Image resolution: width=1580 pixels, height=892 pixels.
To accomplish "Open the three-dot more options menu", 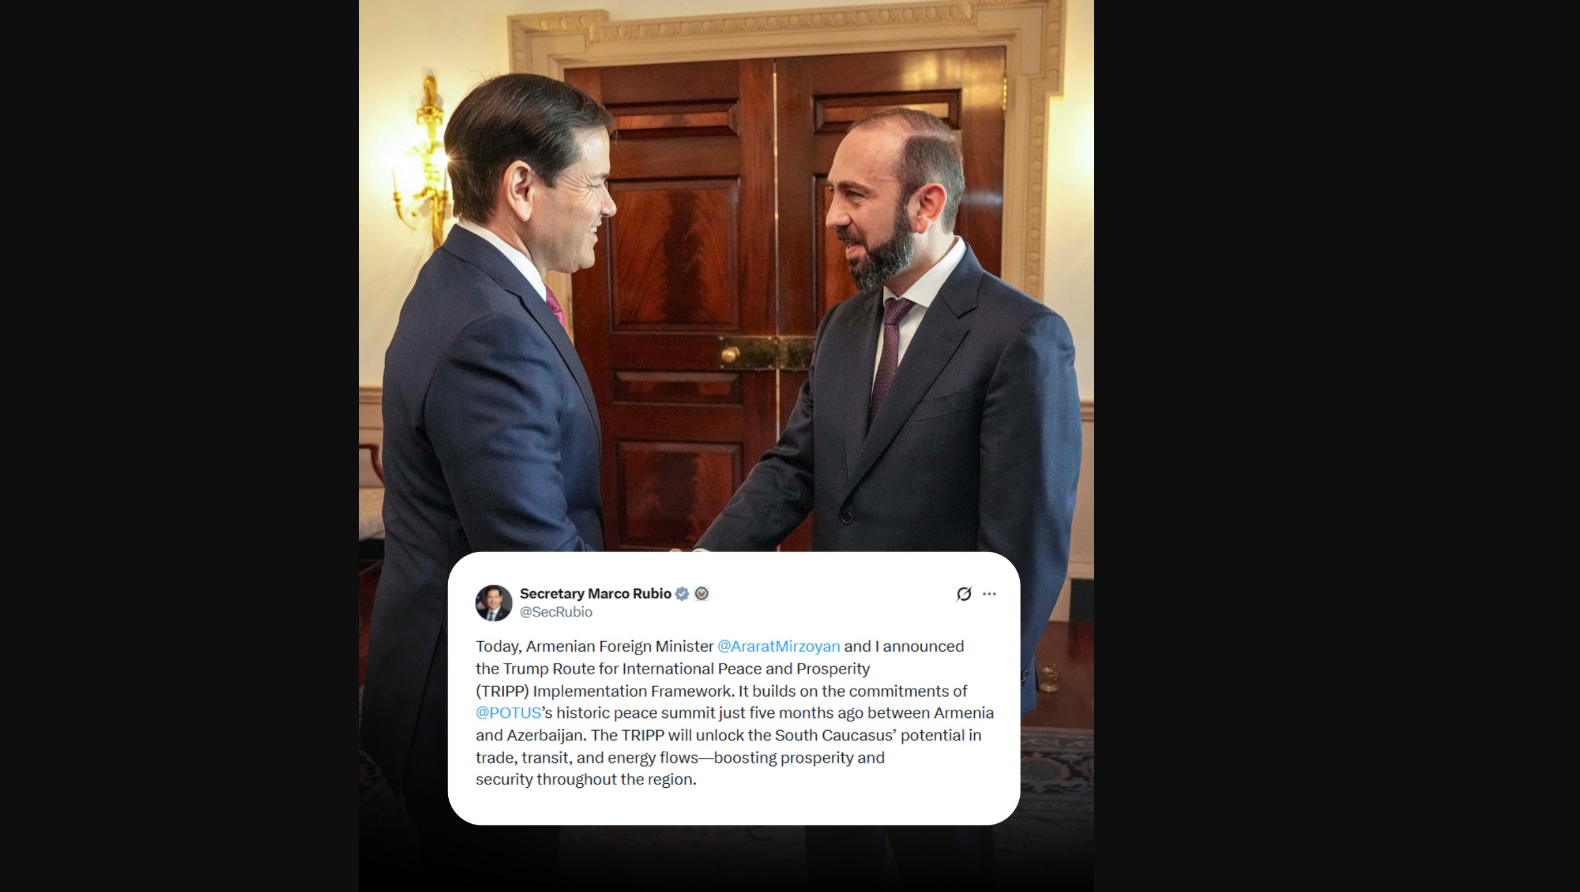I will pyautogui.click(x=989, y=594).
